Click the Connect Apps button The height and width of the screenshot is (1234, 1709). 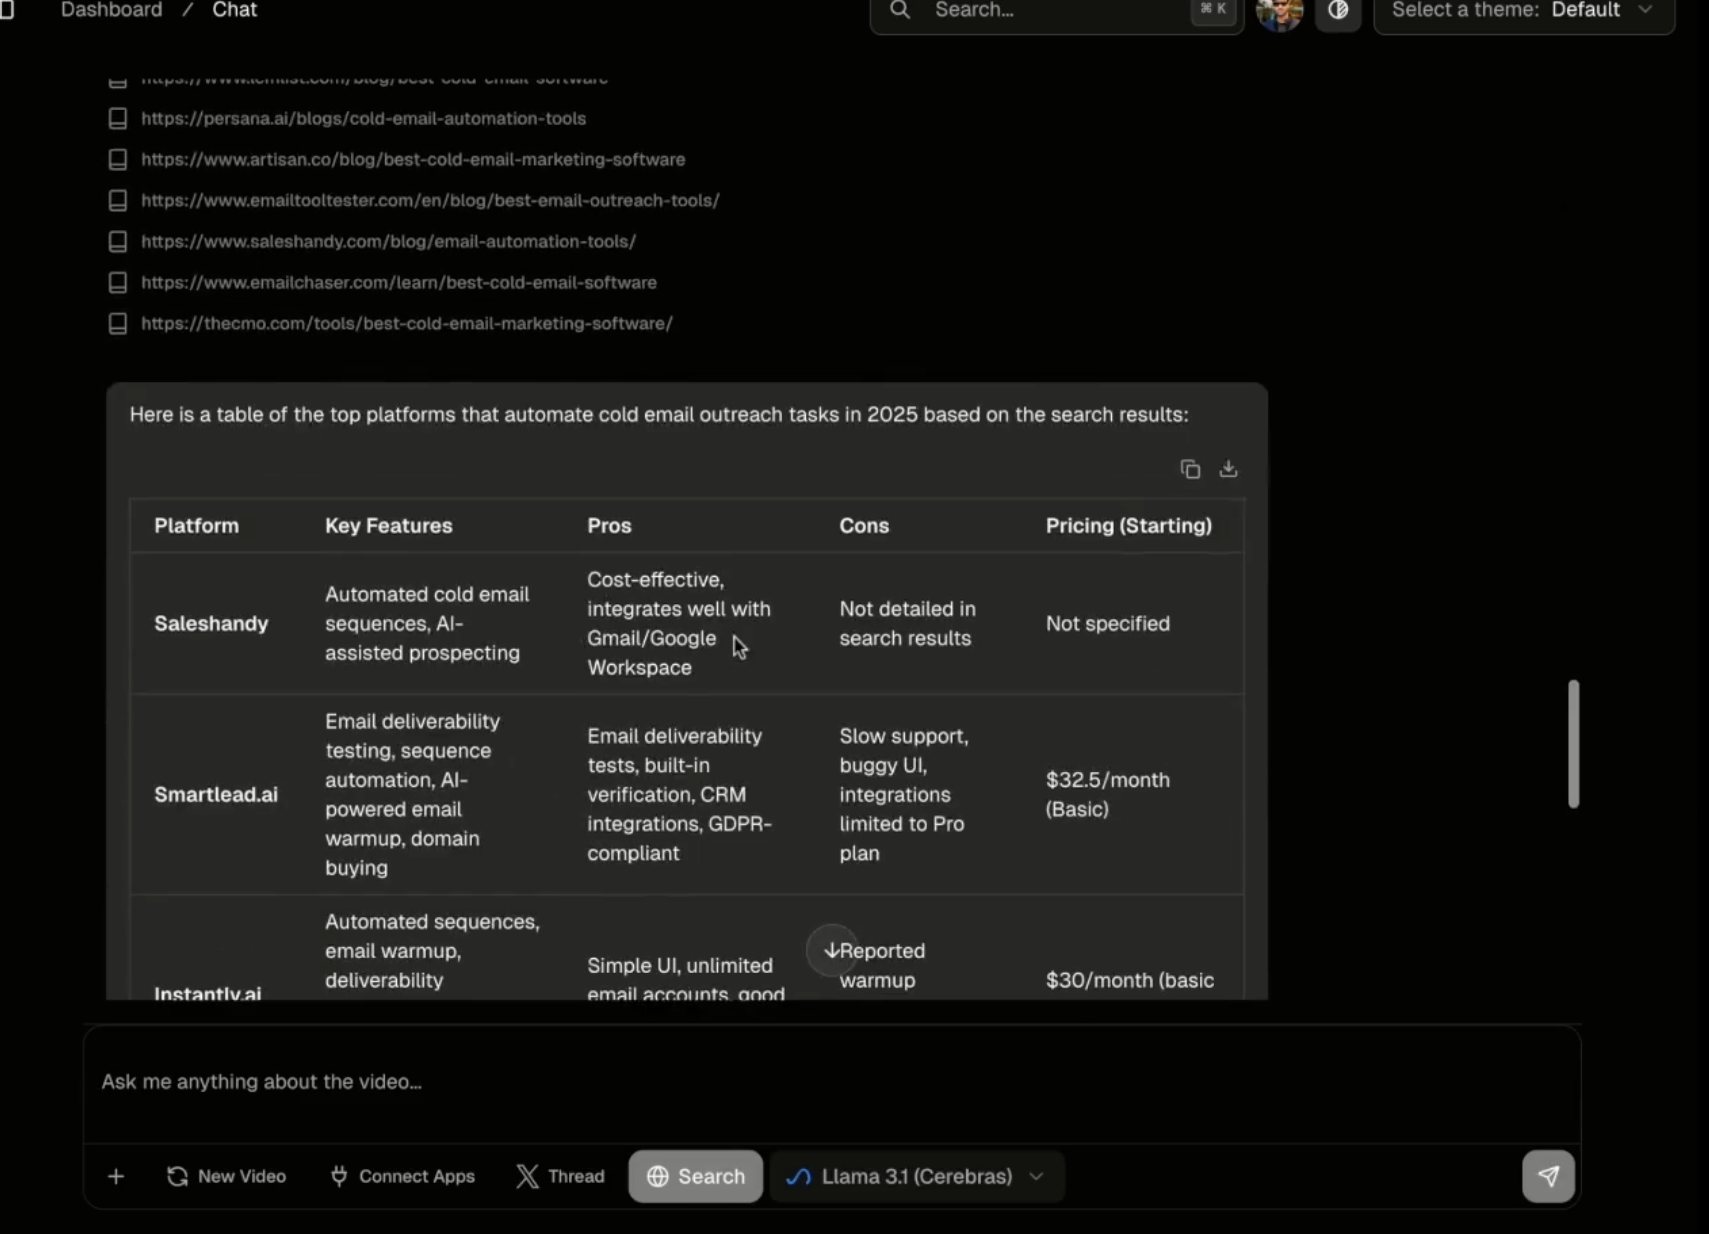[x=402, y=1177]
